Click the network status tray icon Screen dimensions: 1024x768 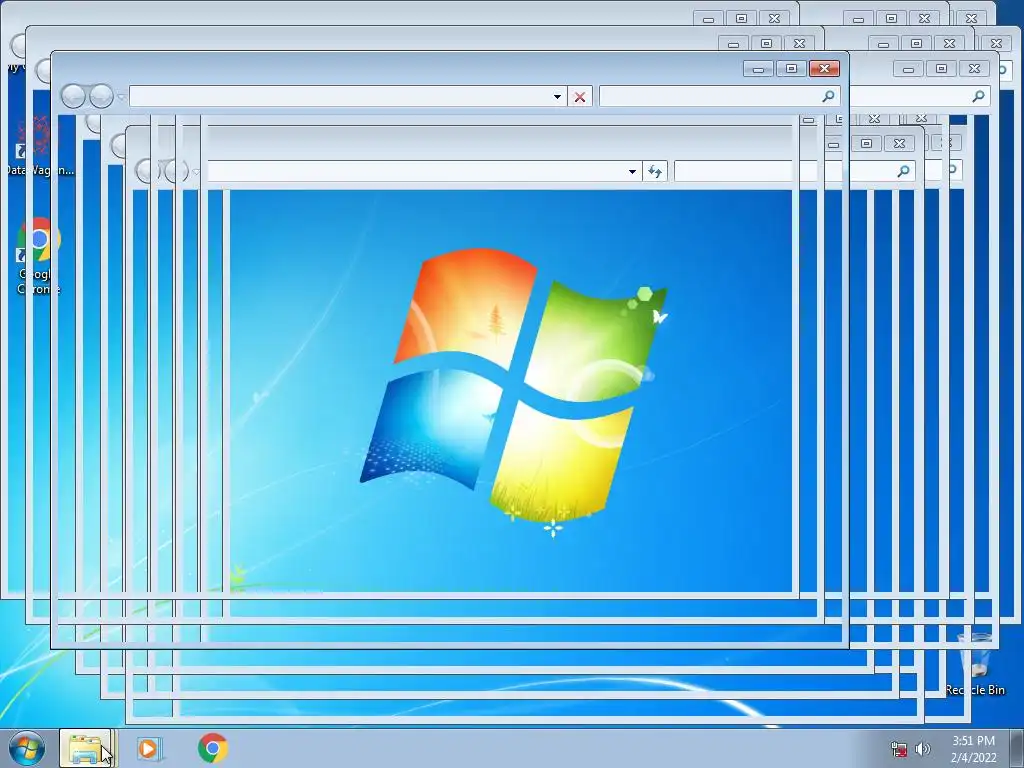tap(899, 750)
